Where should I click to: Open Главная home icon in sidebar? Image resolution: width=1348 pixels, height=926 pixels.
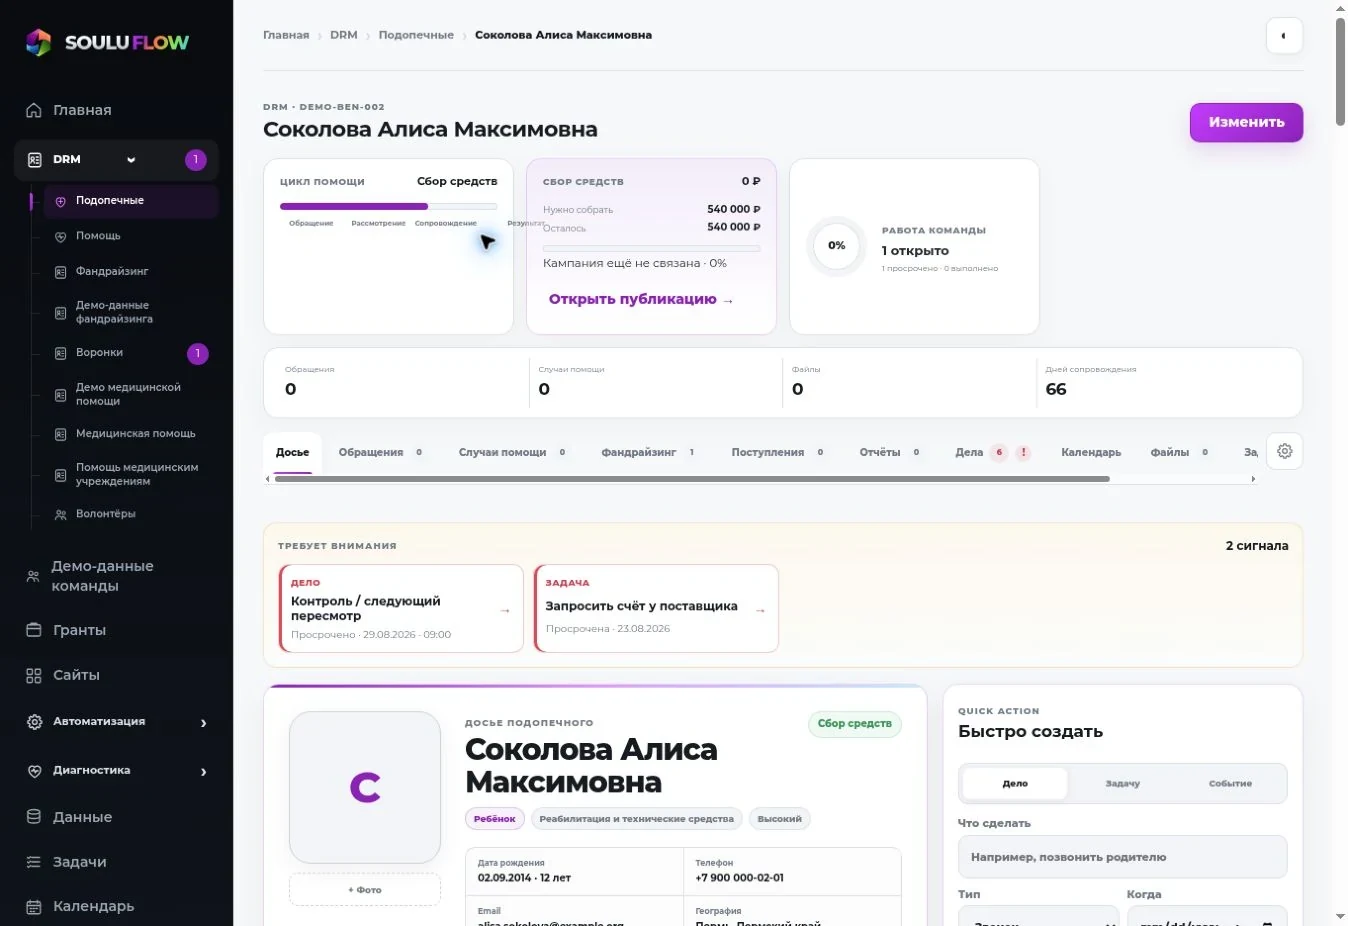coord(34,110)
